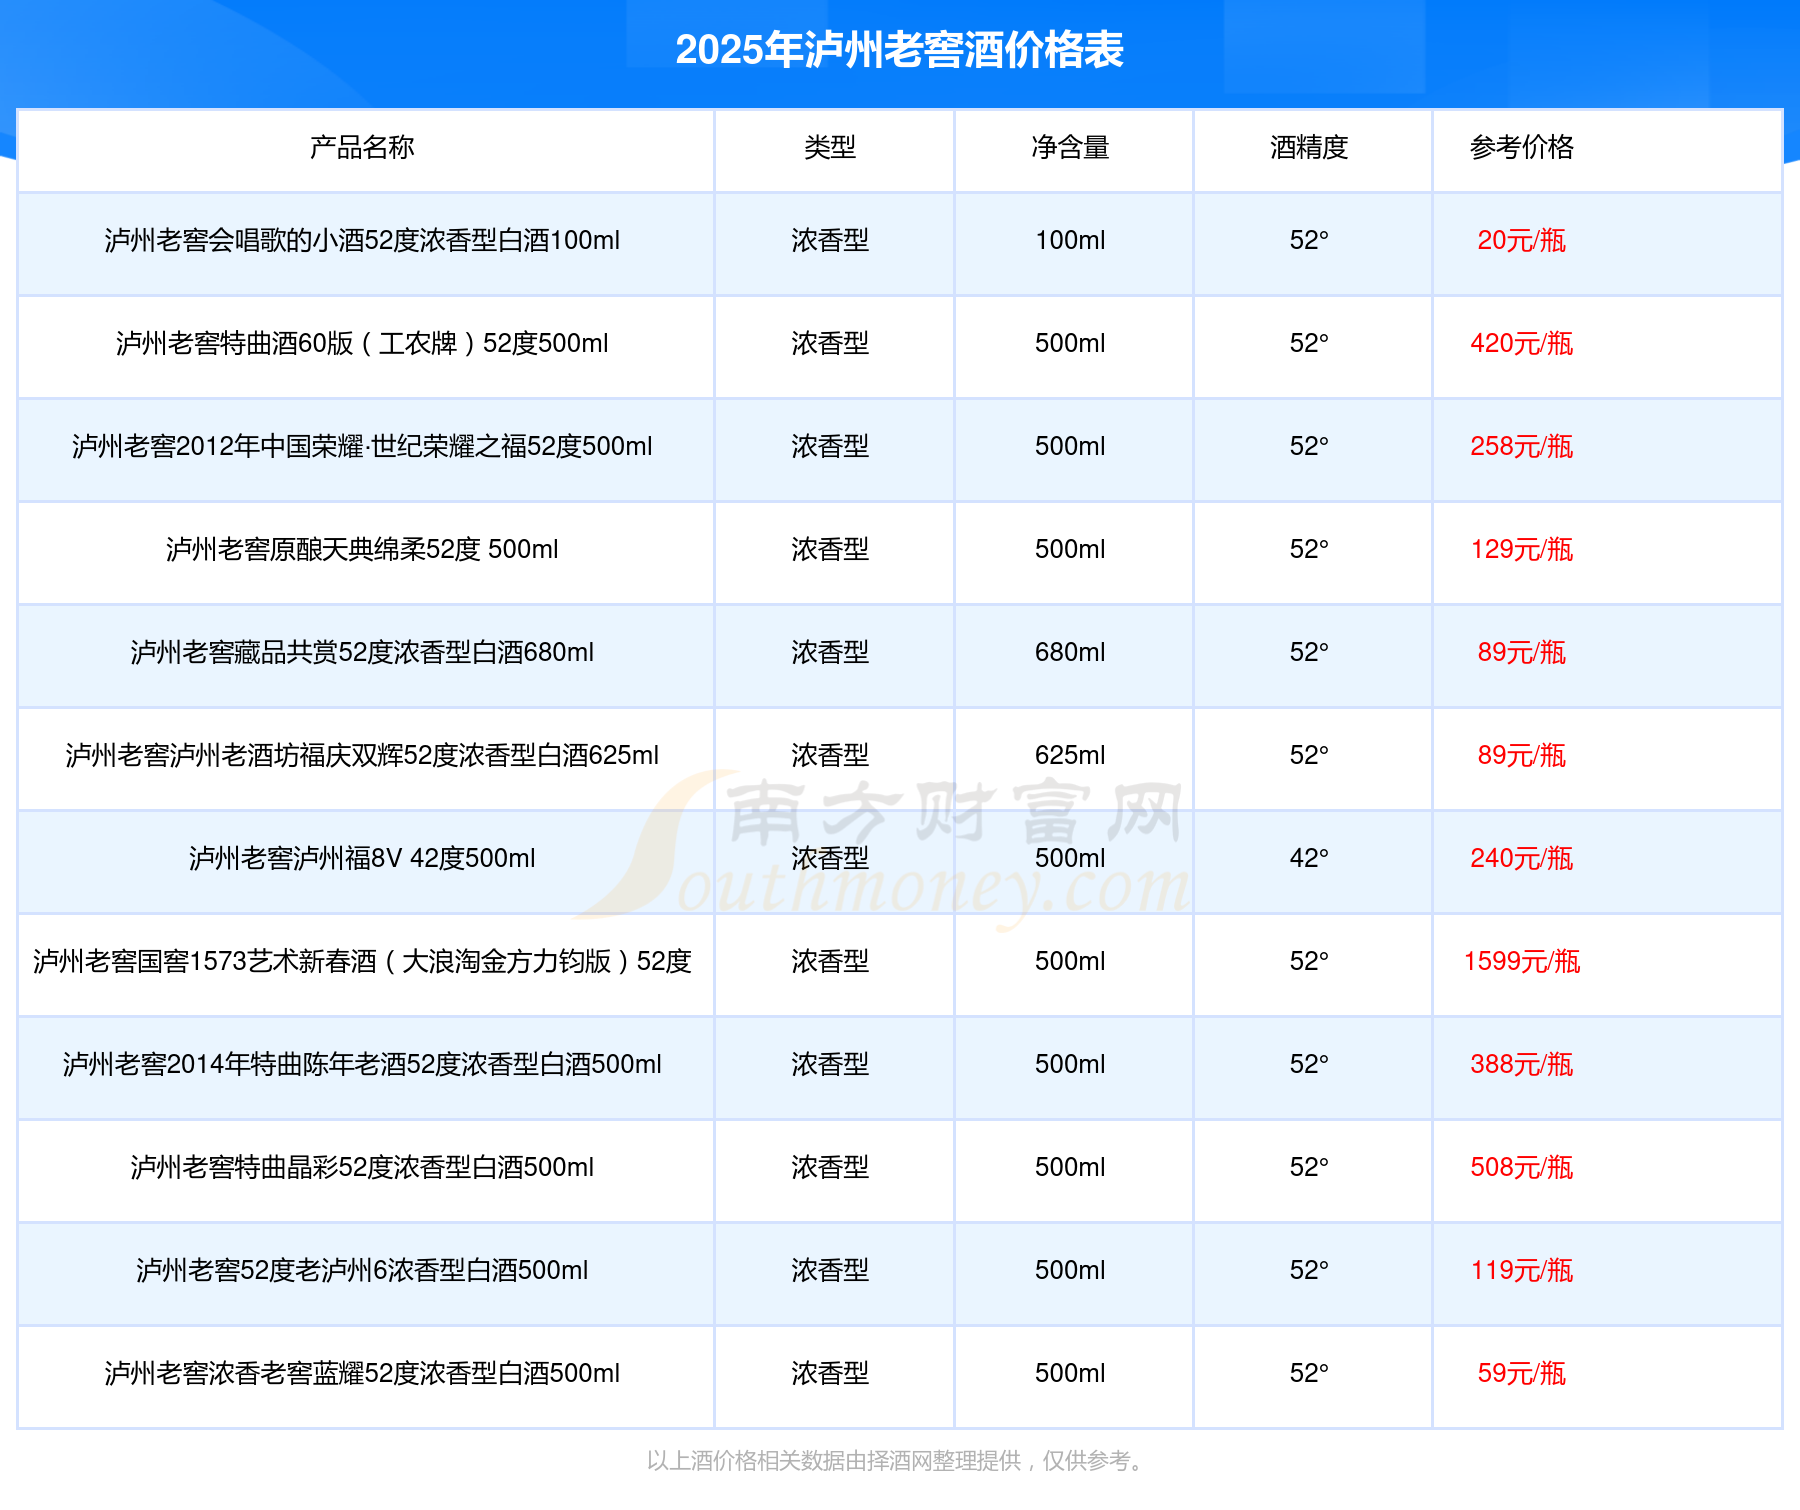Click 泸州老窖泸州福8V 42度500ml product name
1800x1510 pixels.
(362, 858)
